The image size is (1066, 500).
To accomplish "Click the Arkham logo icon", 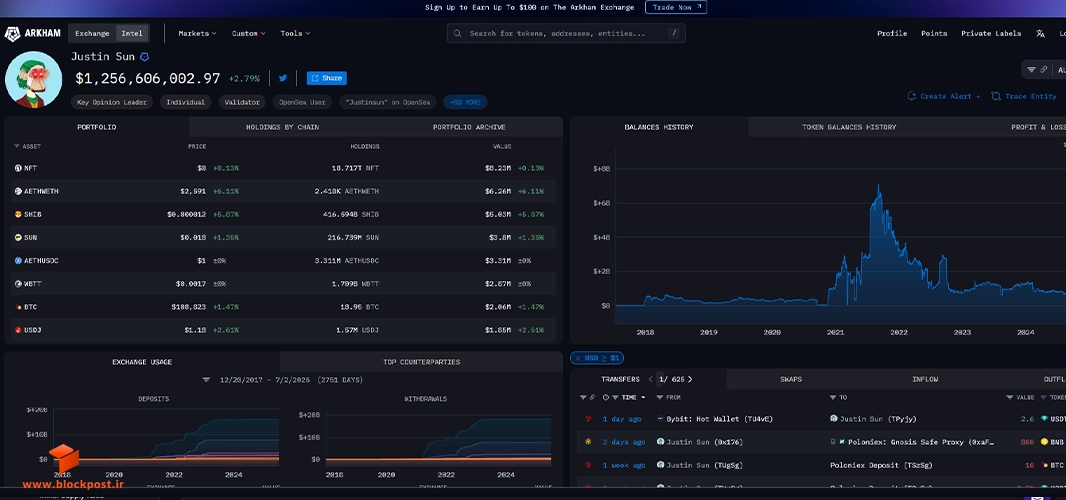I will point(13,34).
